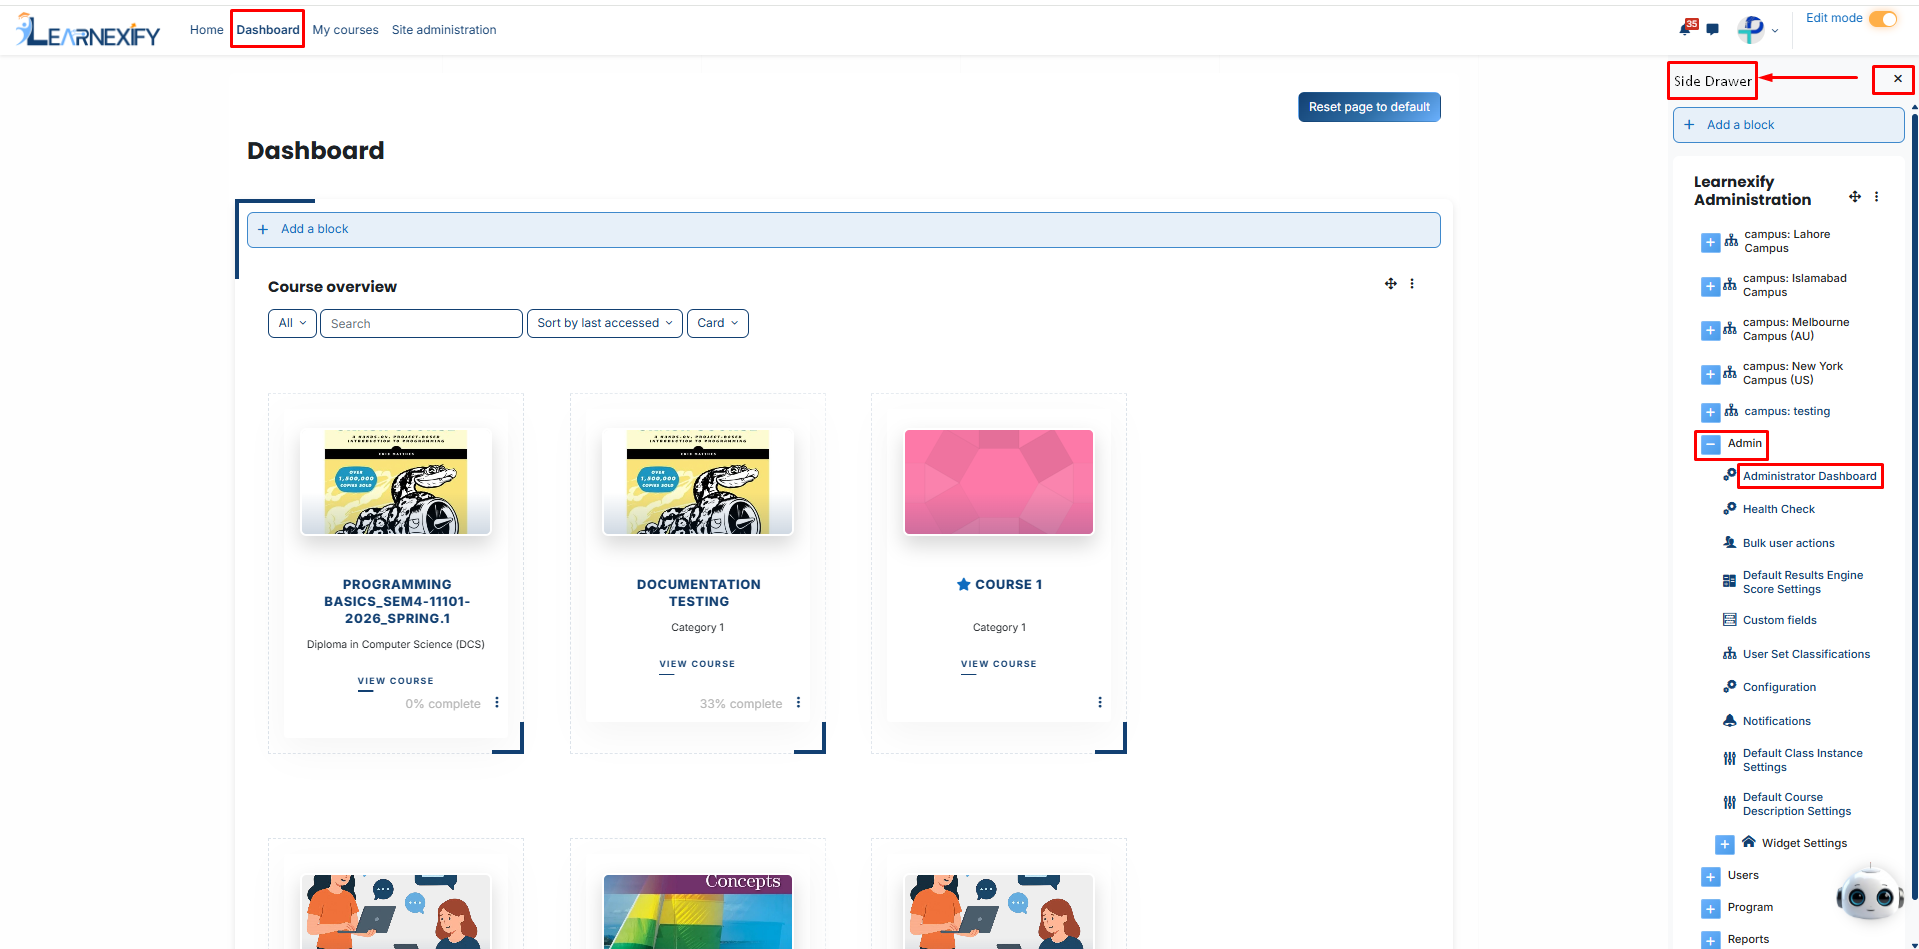Click the chatbot robot icon

1869,893
